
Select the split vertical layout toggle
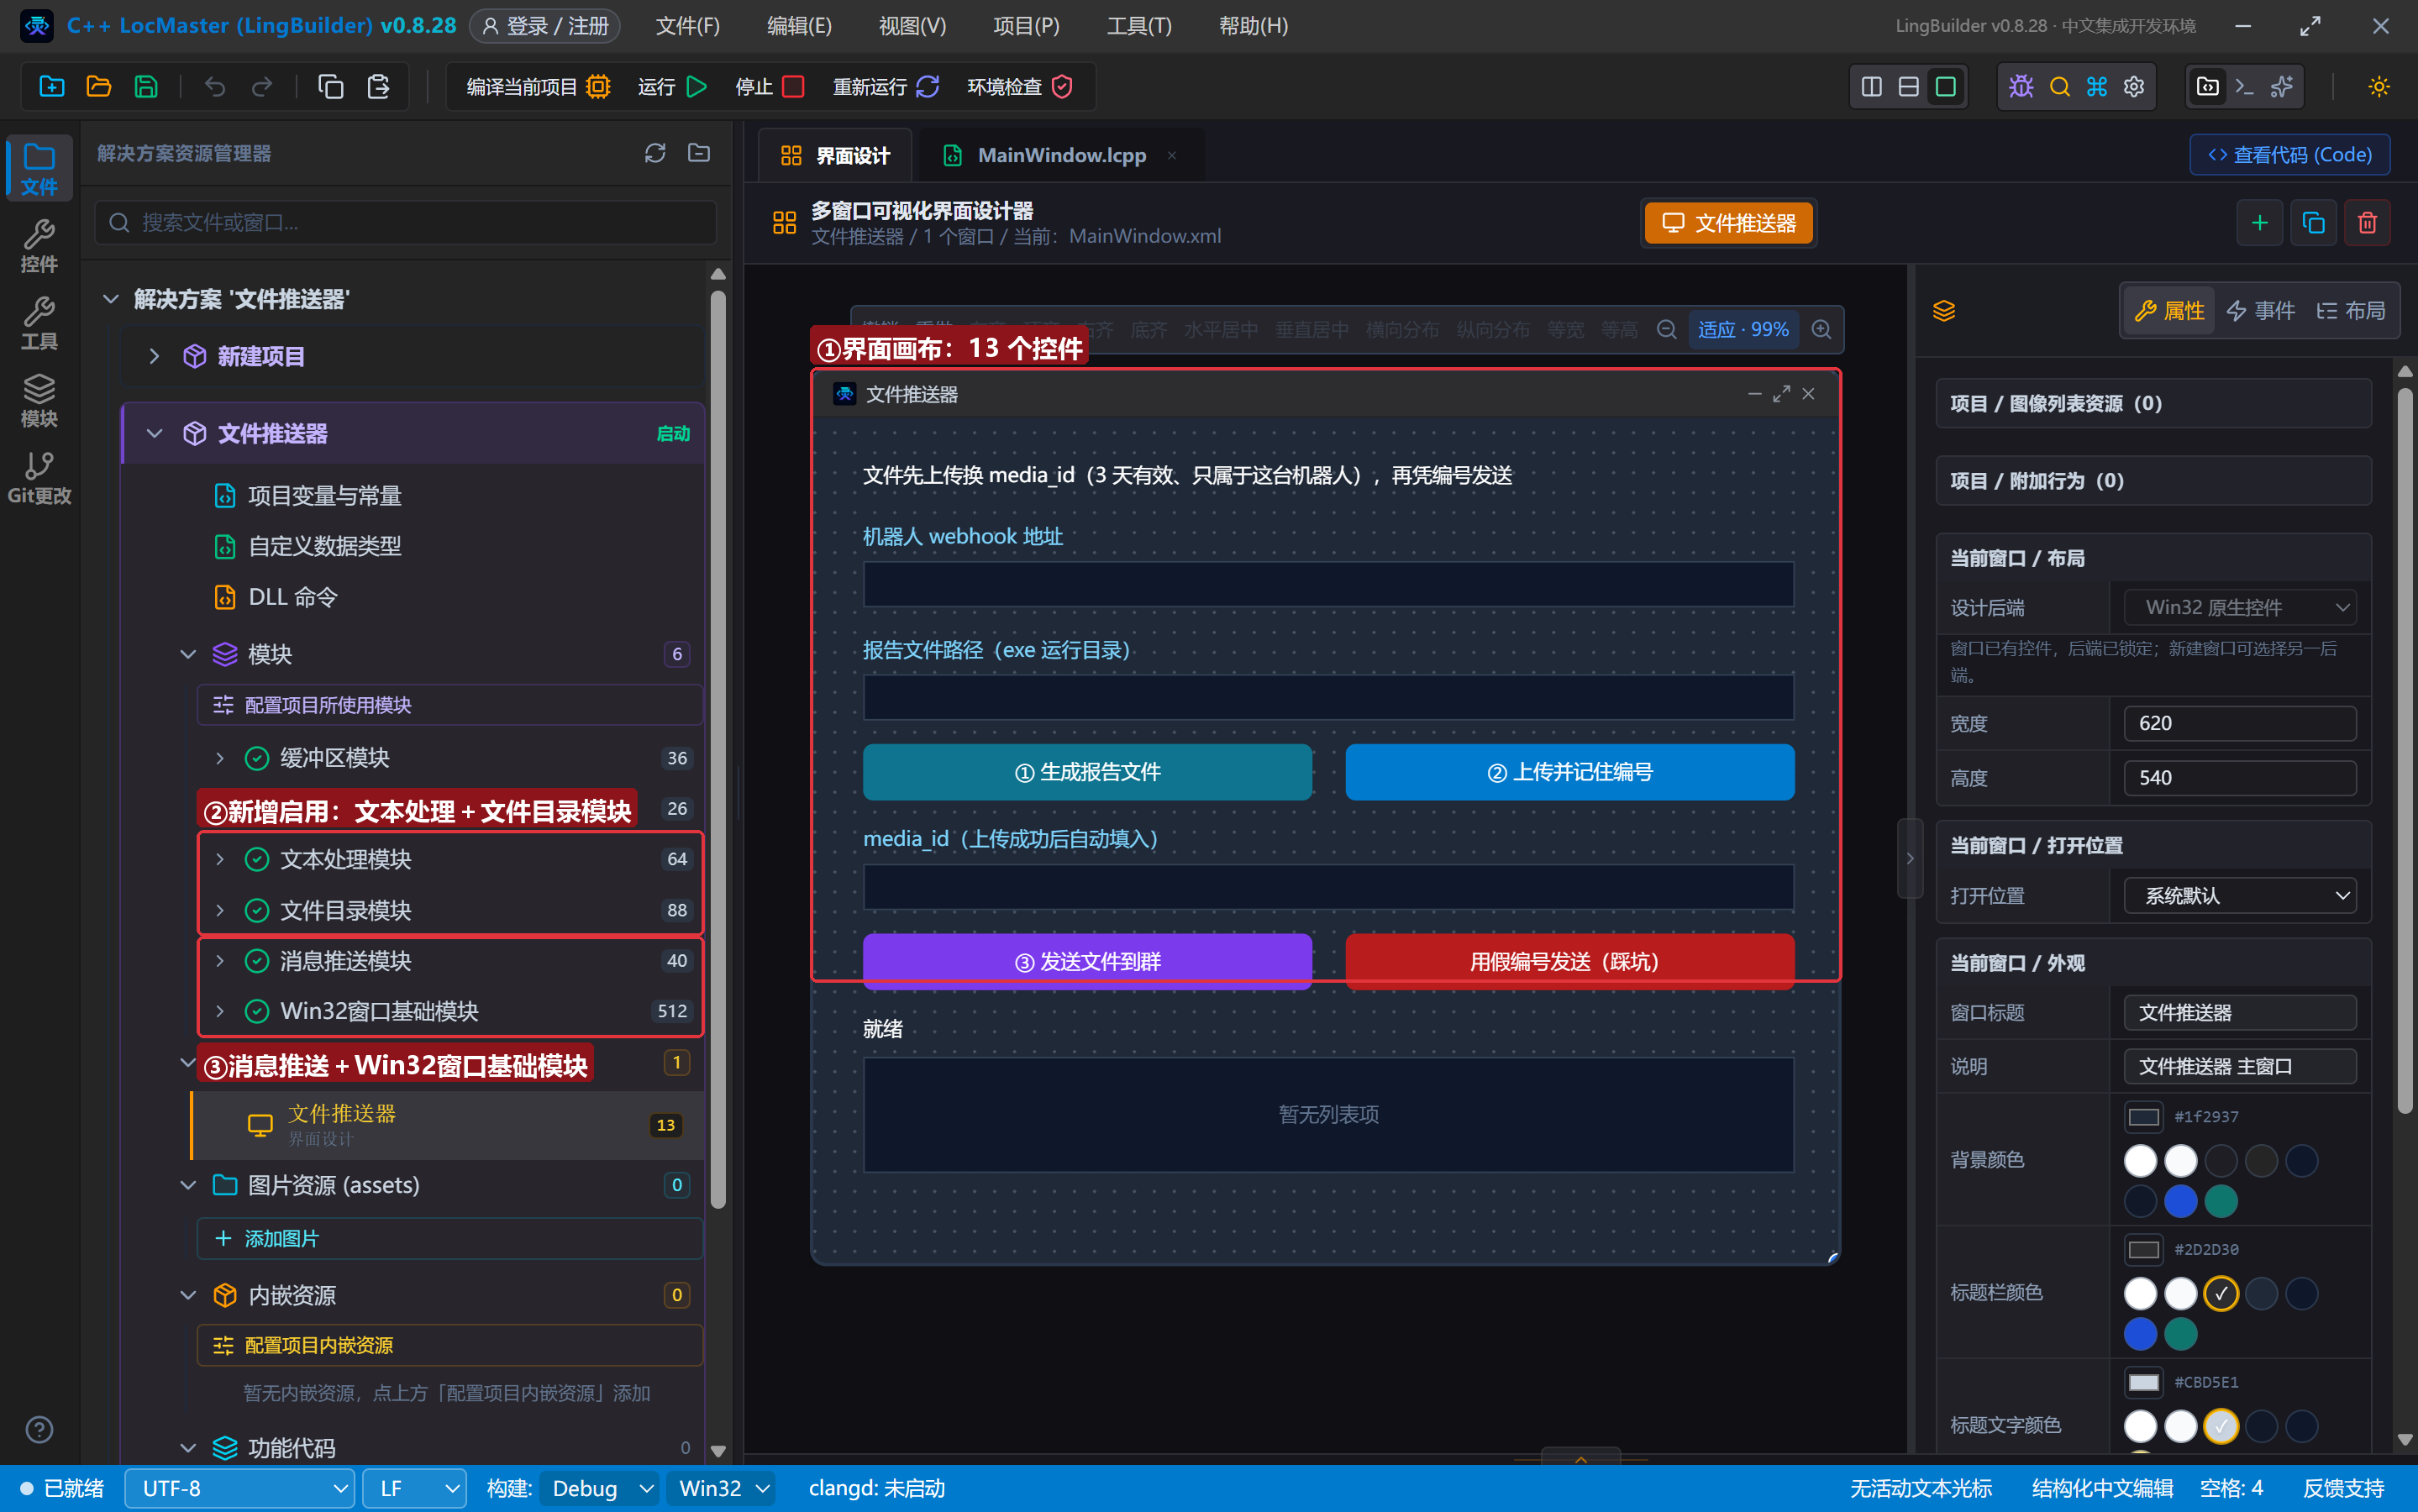pos(1871,86)
